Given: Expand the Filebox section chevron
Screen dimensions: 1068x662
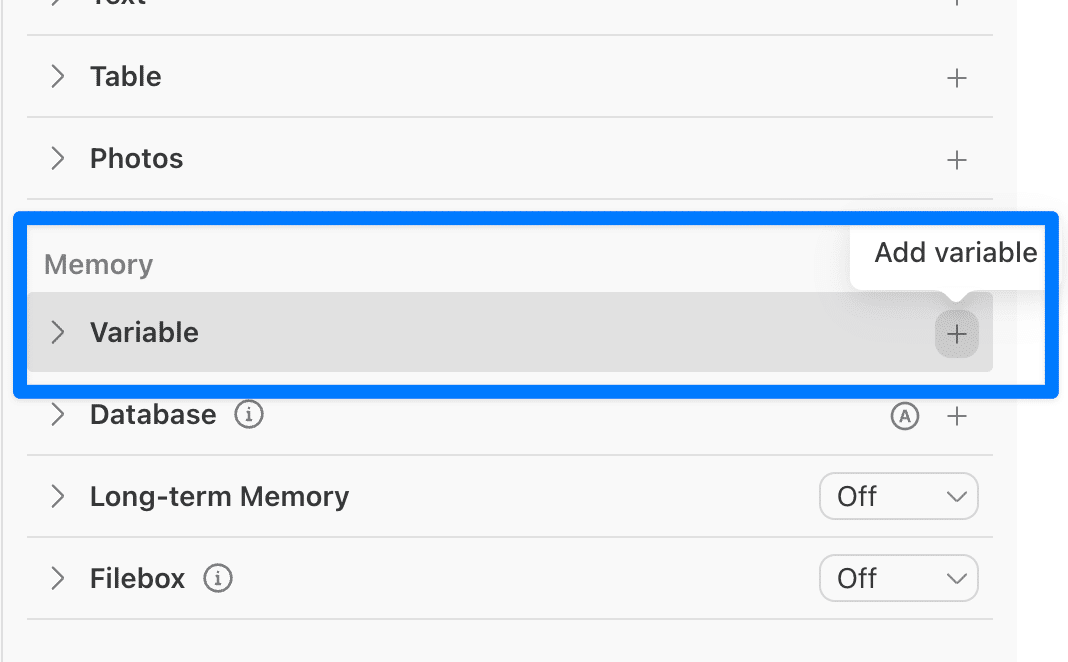Looking at the screenshot, I should (58, 579).
